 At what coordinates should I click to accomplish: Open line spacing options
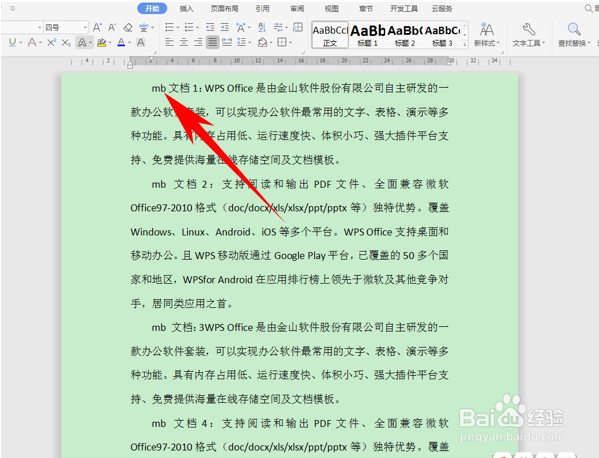click(241, 42)
